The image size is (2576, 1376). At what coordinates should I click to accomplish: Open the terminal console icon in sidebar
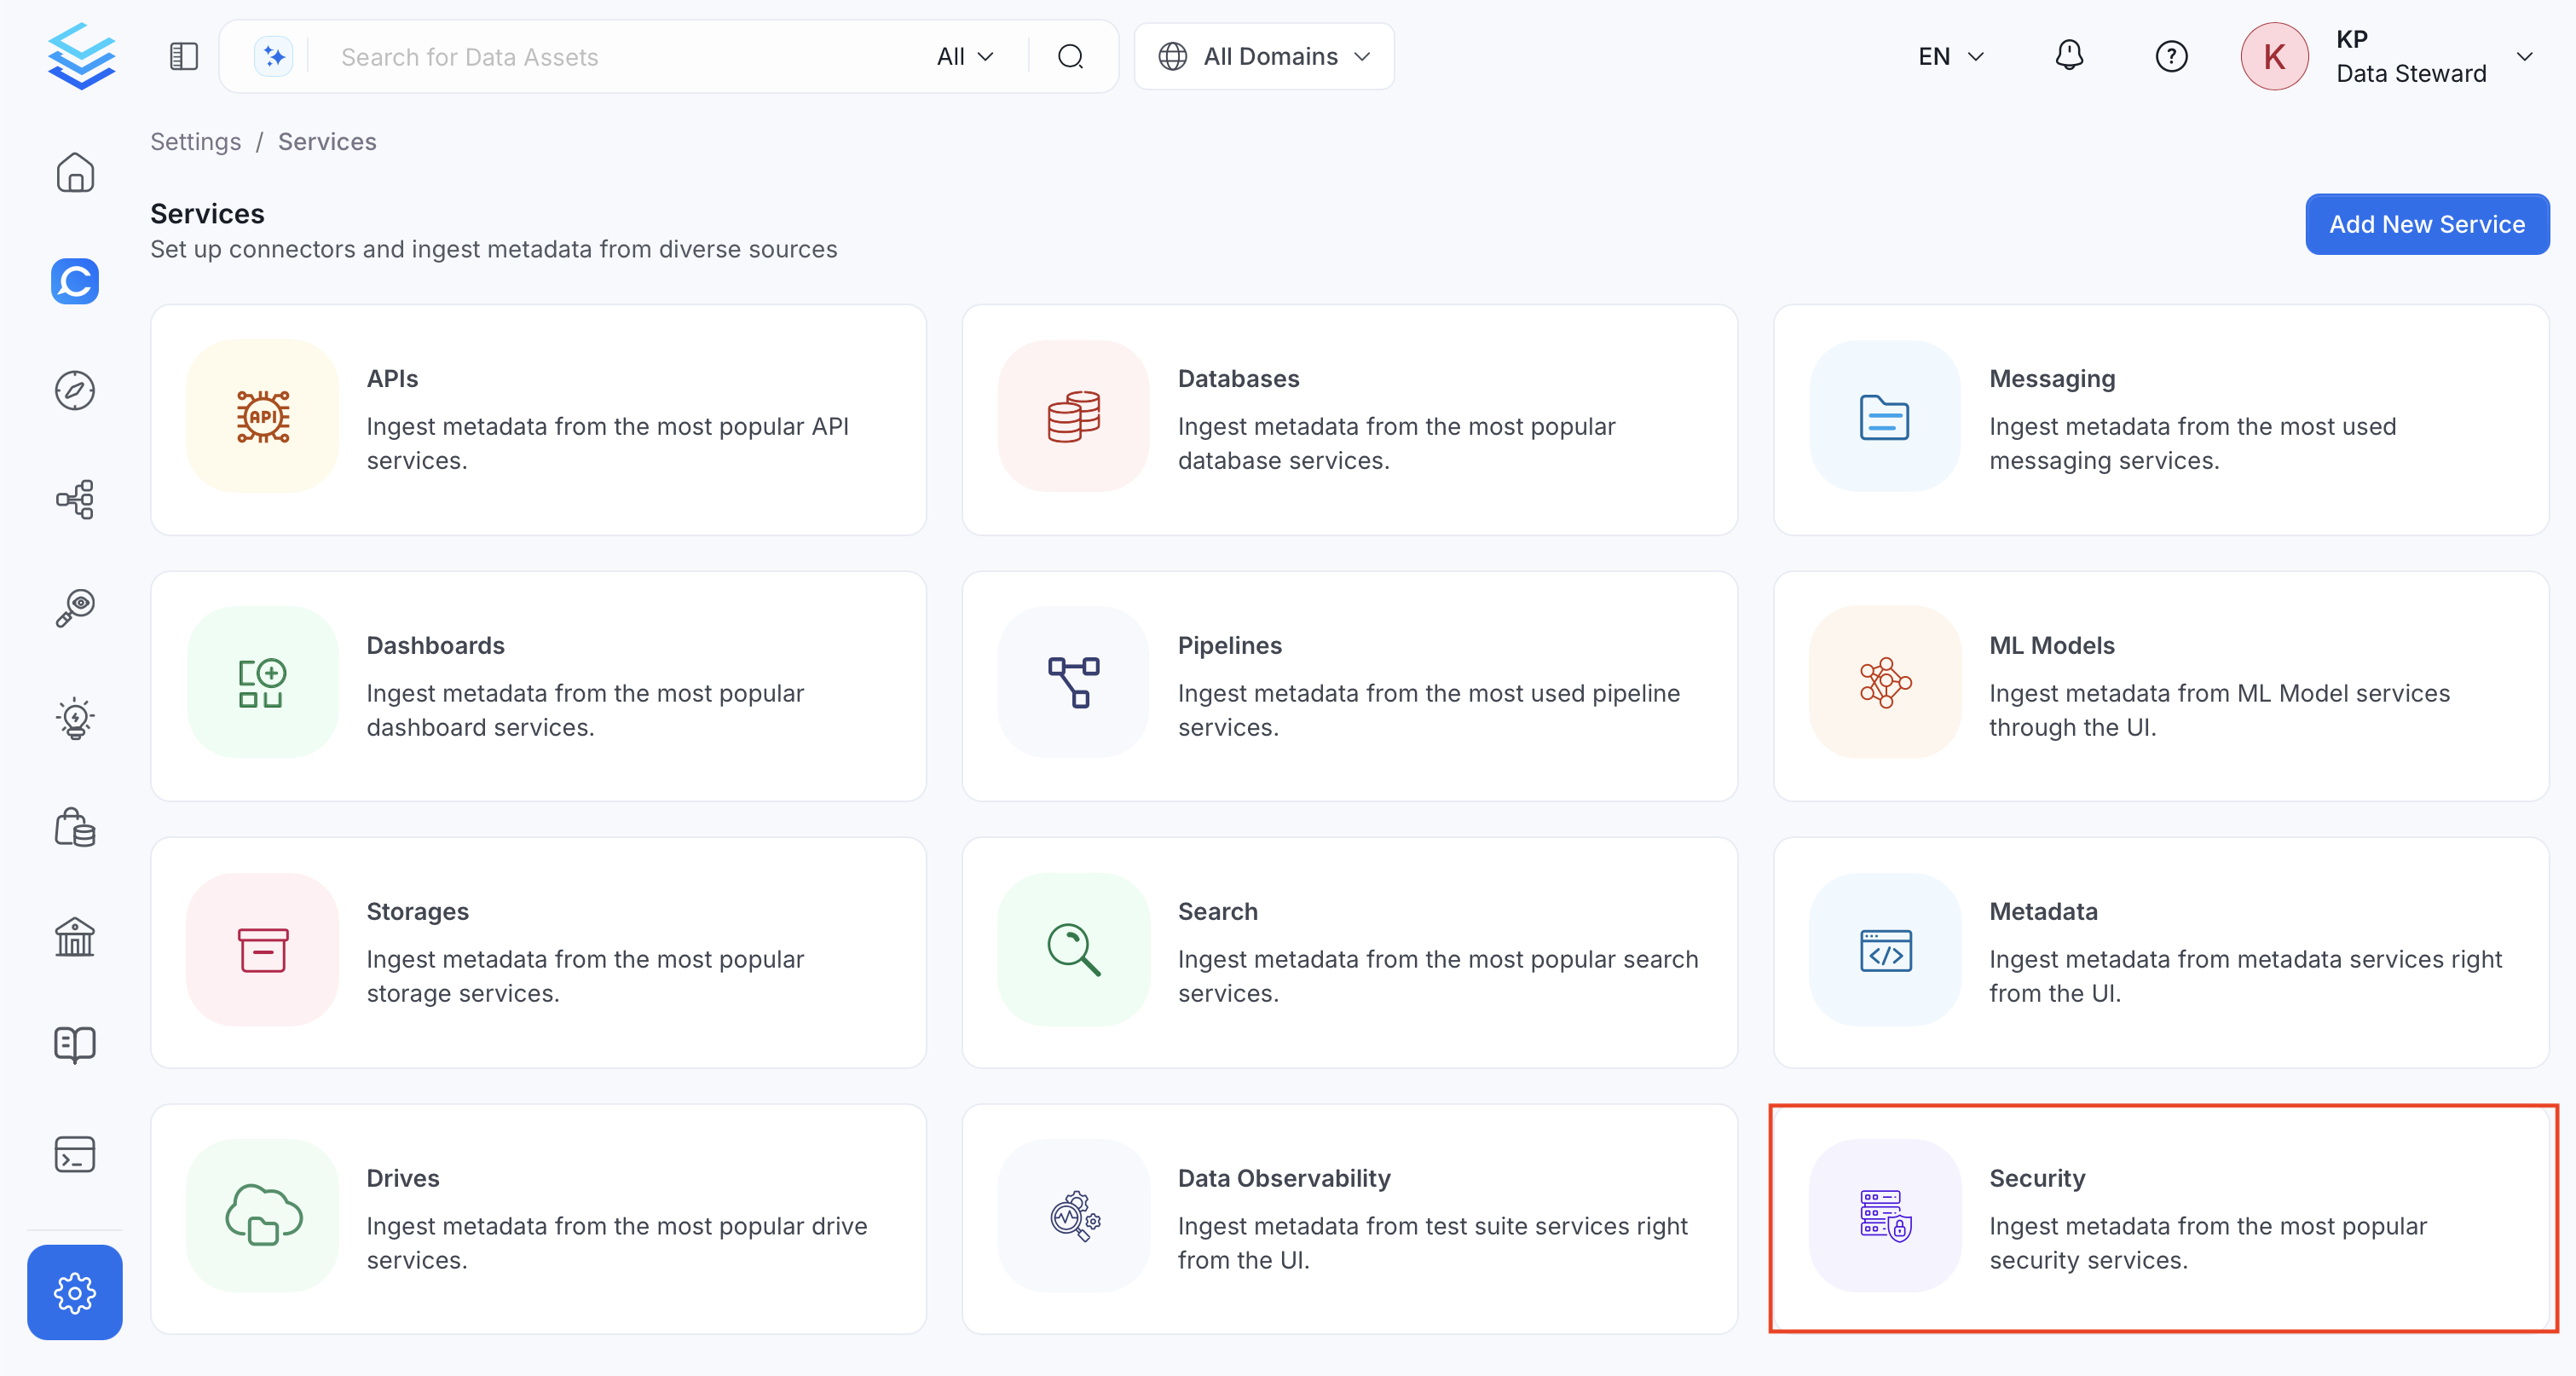click(75, 1154)
